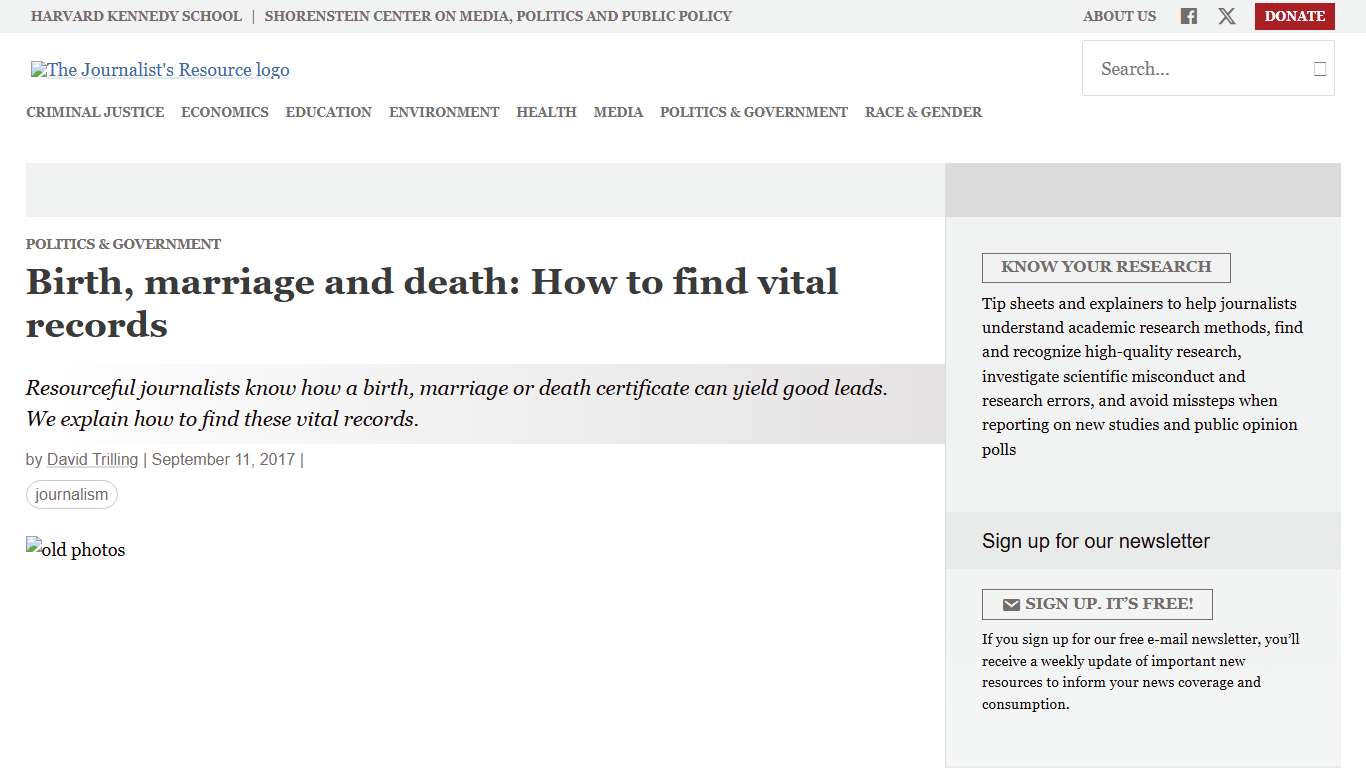The image size is (1366, 768).
Task: Click the red DONATE button
Action: (x=1294, y=16)
